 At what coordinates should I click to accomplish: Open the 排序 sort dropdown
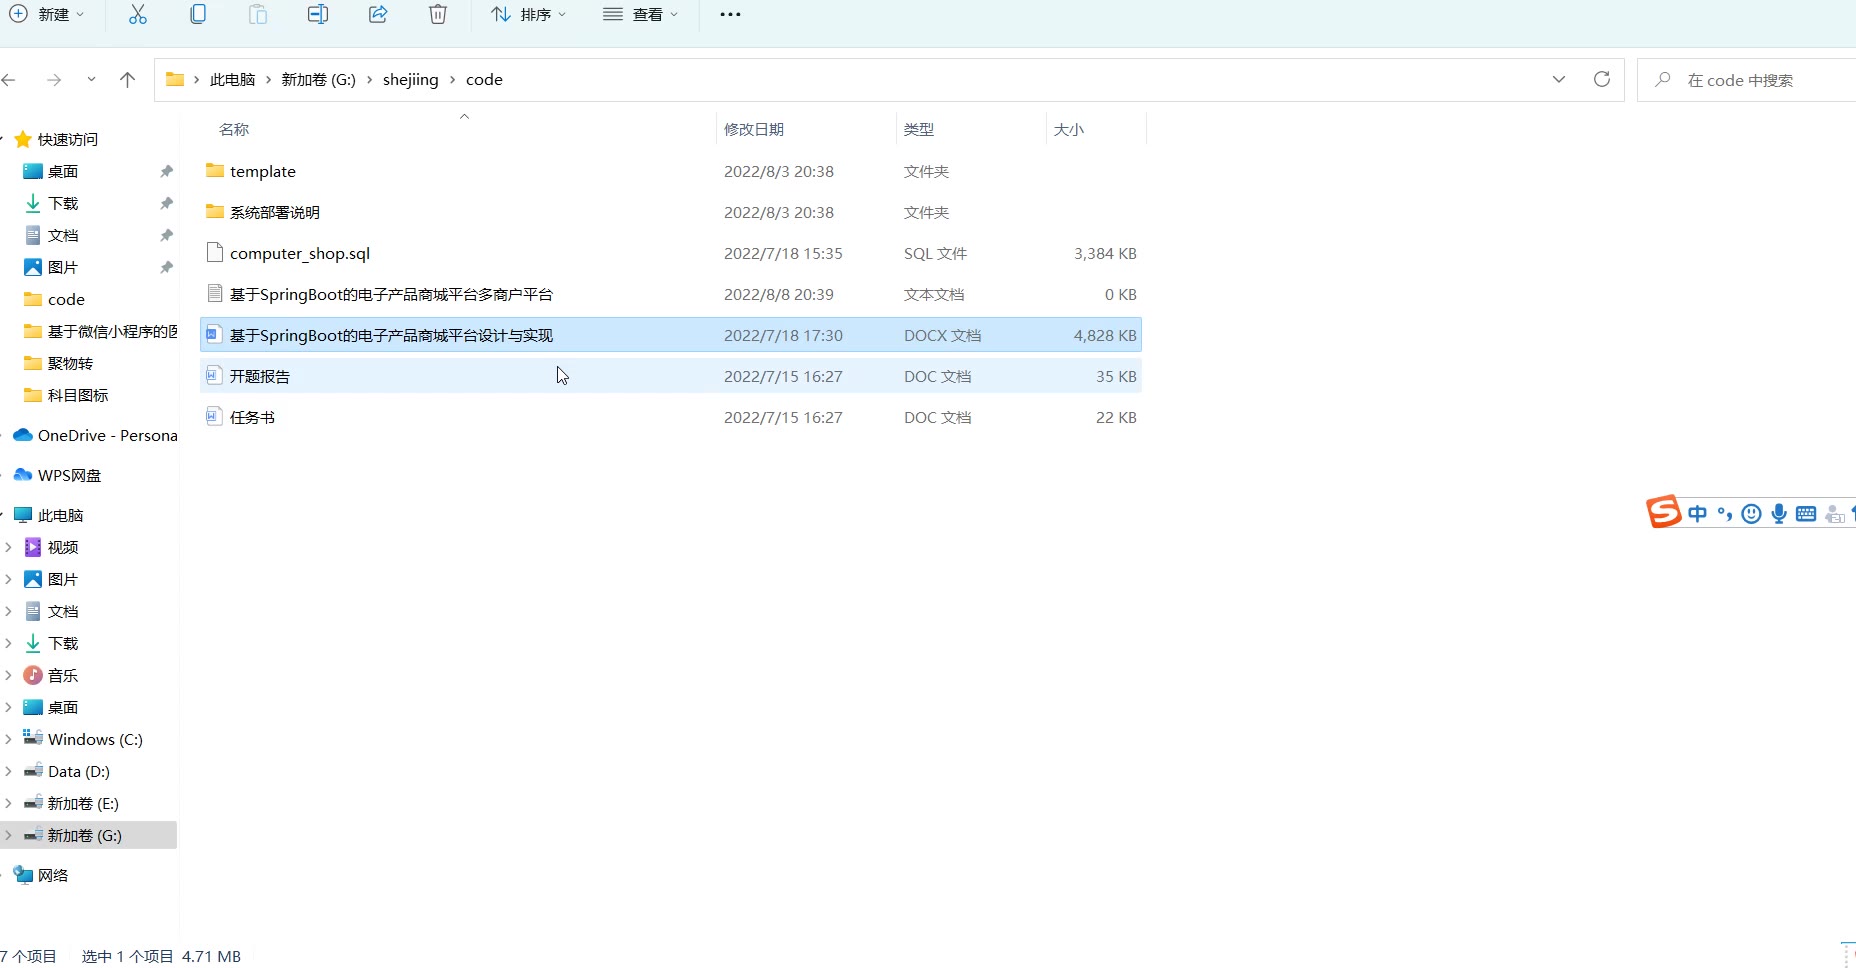tap(529, 14)
